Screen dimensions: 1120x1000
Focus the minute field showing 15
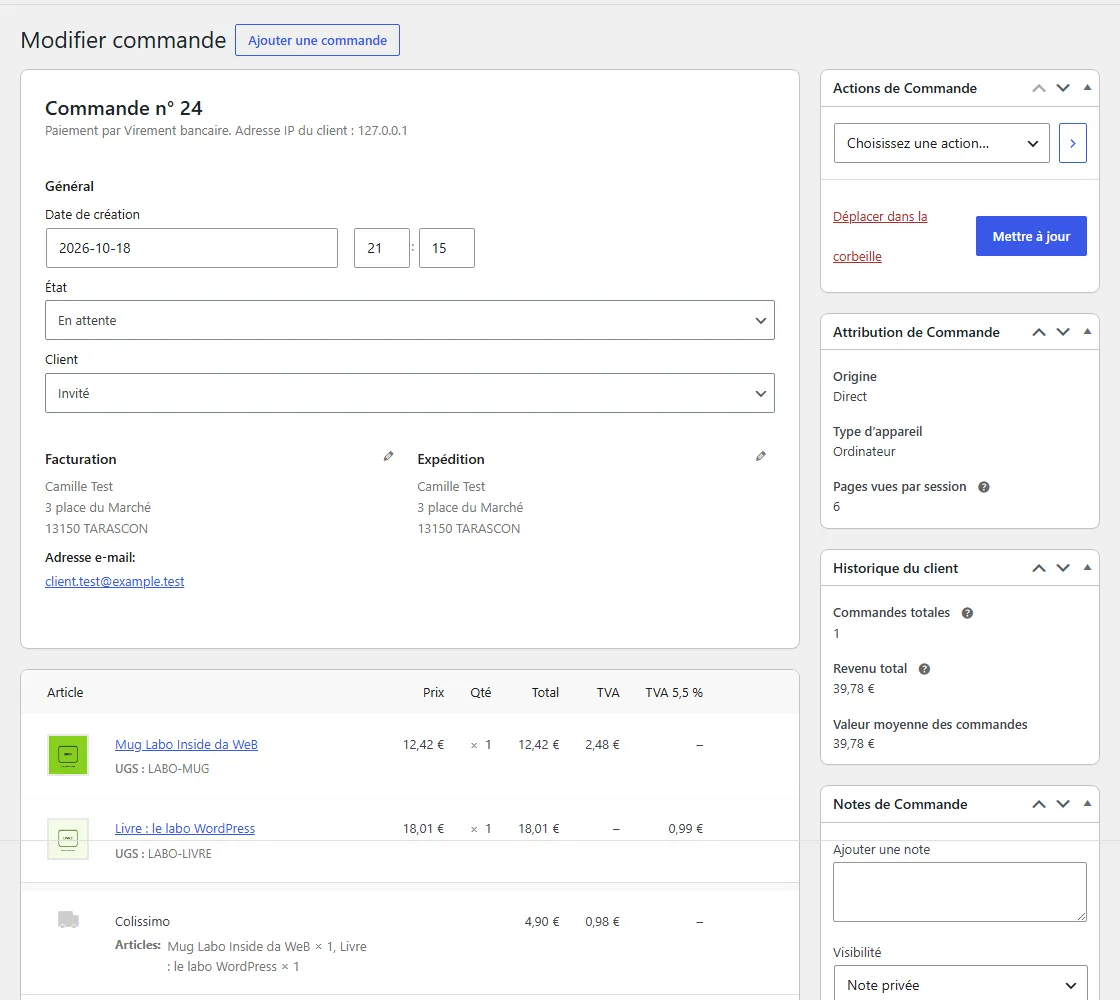click(x=446, y=248)
